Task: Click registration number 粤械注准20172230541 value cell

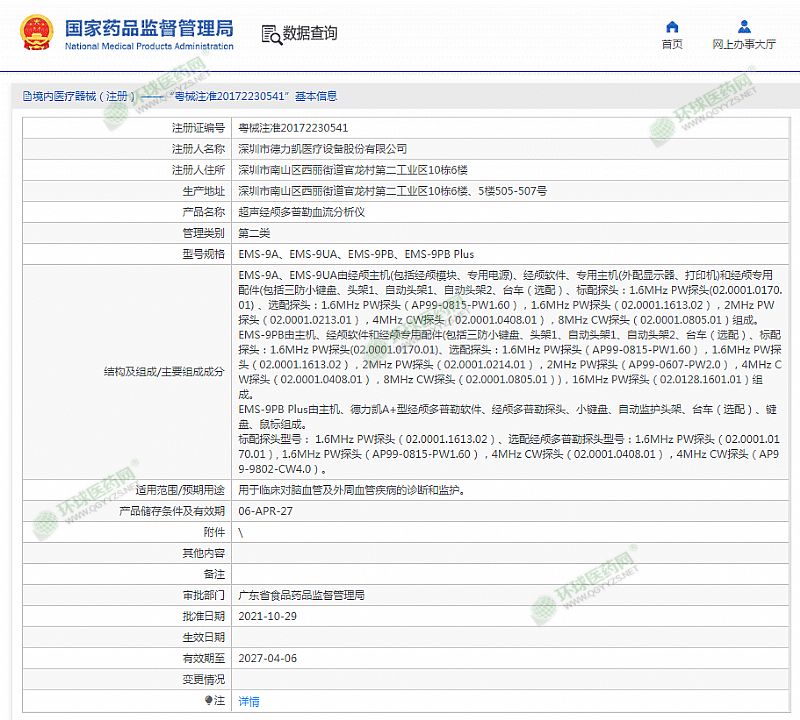Action: coord(293,128)
